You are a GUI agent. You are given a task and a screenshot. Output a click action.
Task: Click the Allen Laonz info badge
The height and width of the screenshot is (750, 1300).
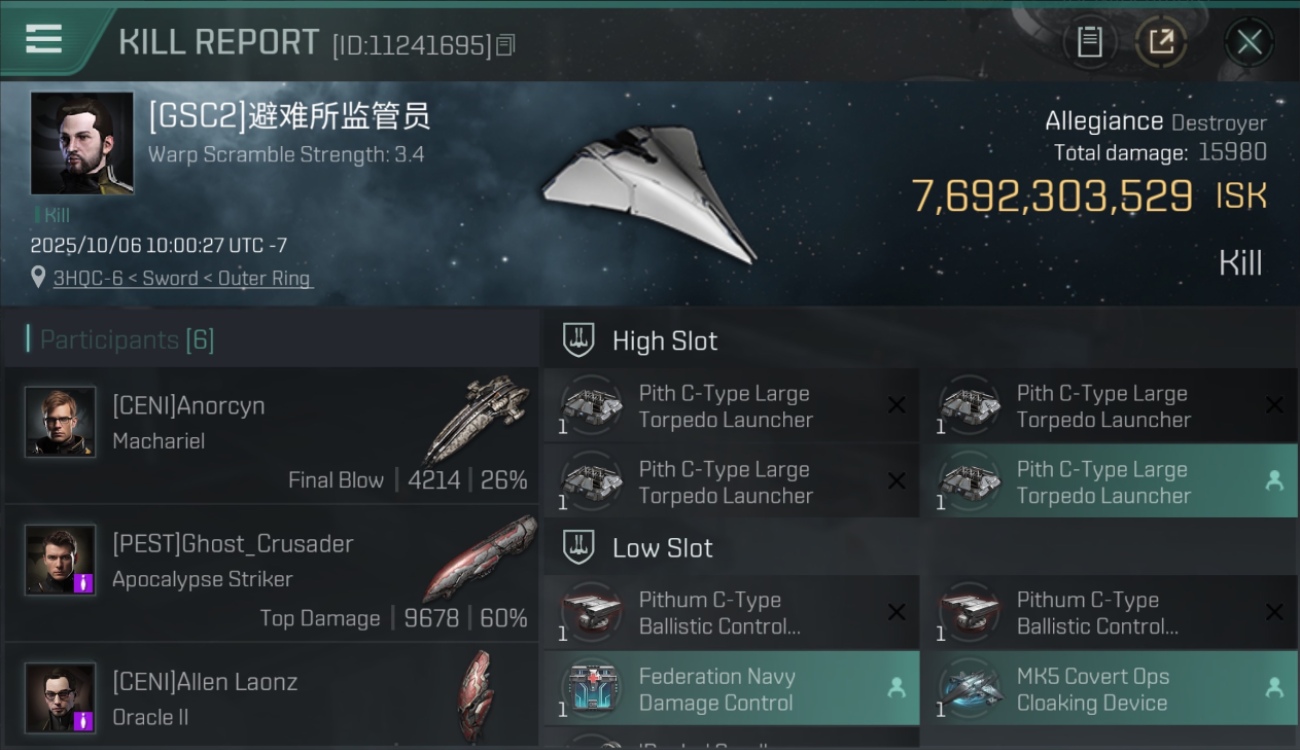click(x=84, y=720)
